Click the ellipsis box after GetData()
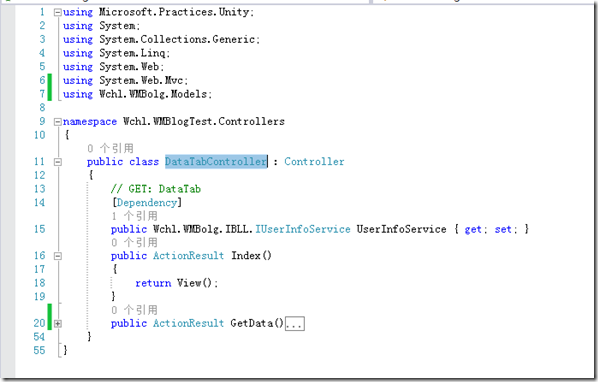This screenshot has width=598, height=382. pos(295,324)
